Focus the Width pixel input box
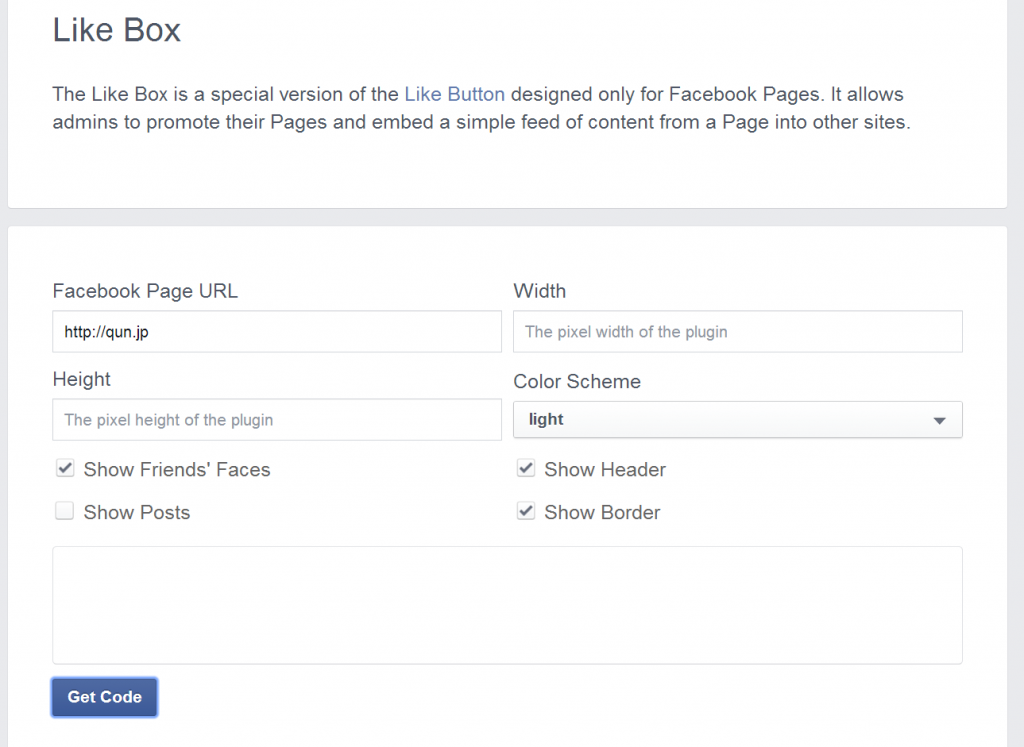The image size is (1024, 747). pos(737,332)
